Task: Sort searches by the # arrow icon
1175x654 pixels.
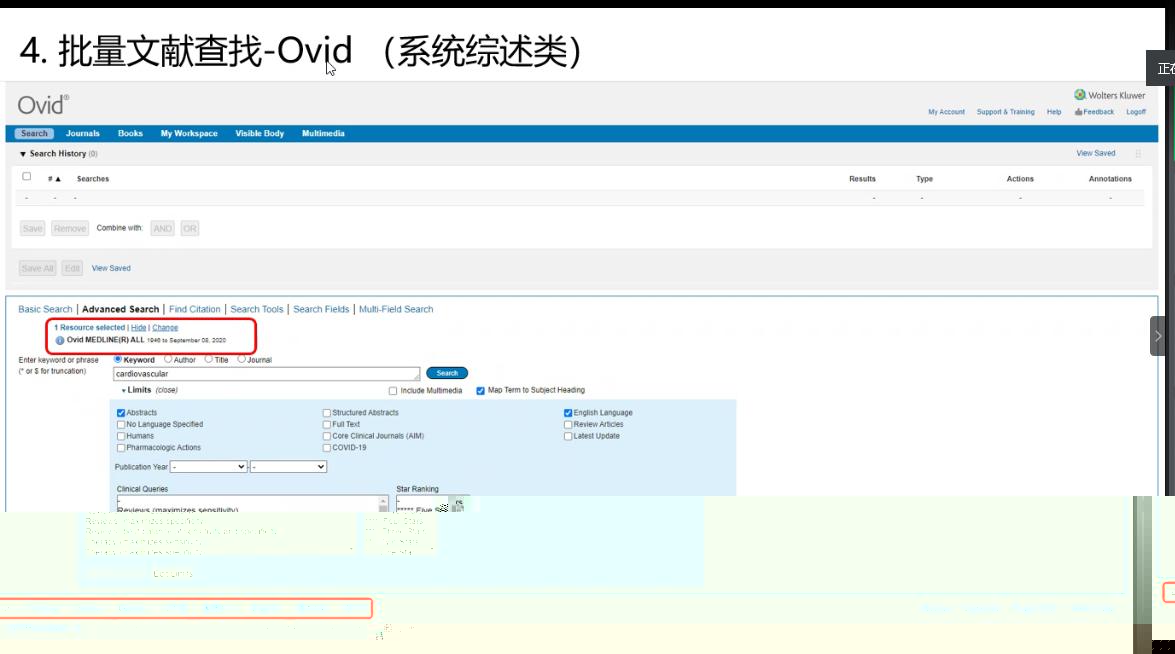Action: point(58,179)
